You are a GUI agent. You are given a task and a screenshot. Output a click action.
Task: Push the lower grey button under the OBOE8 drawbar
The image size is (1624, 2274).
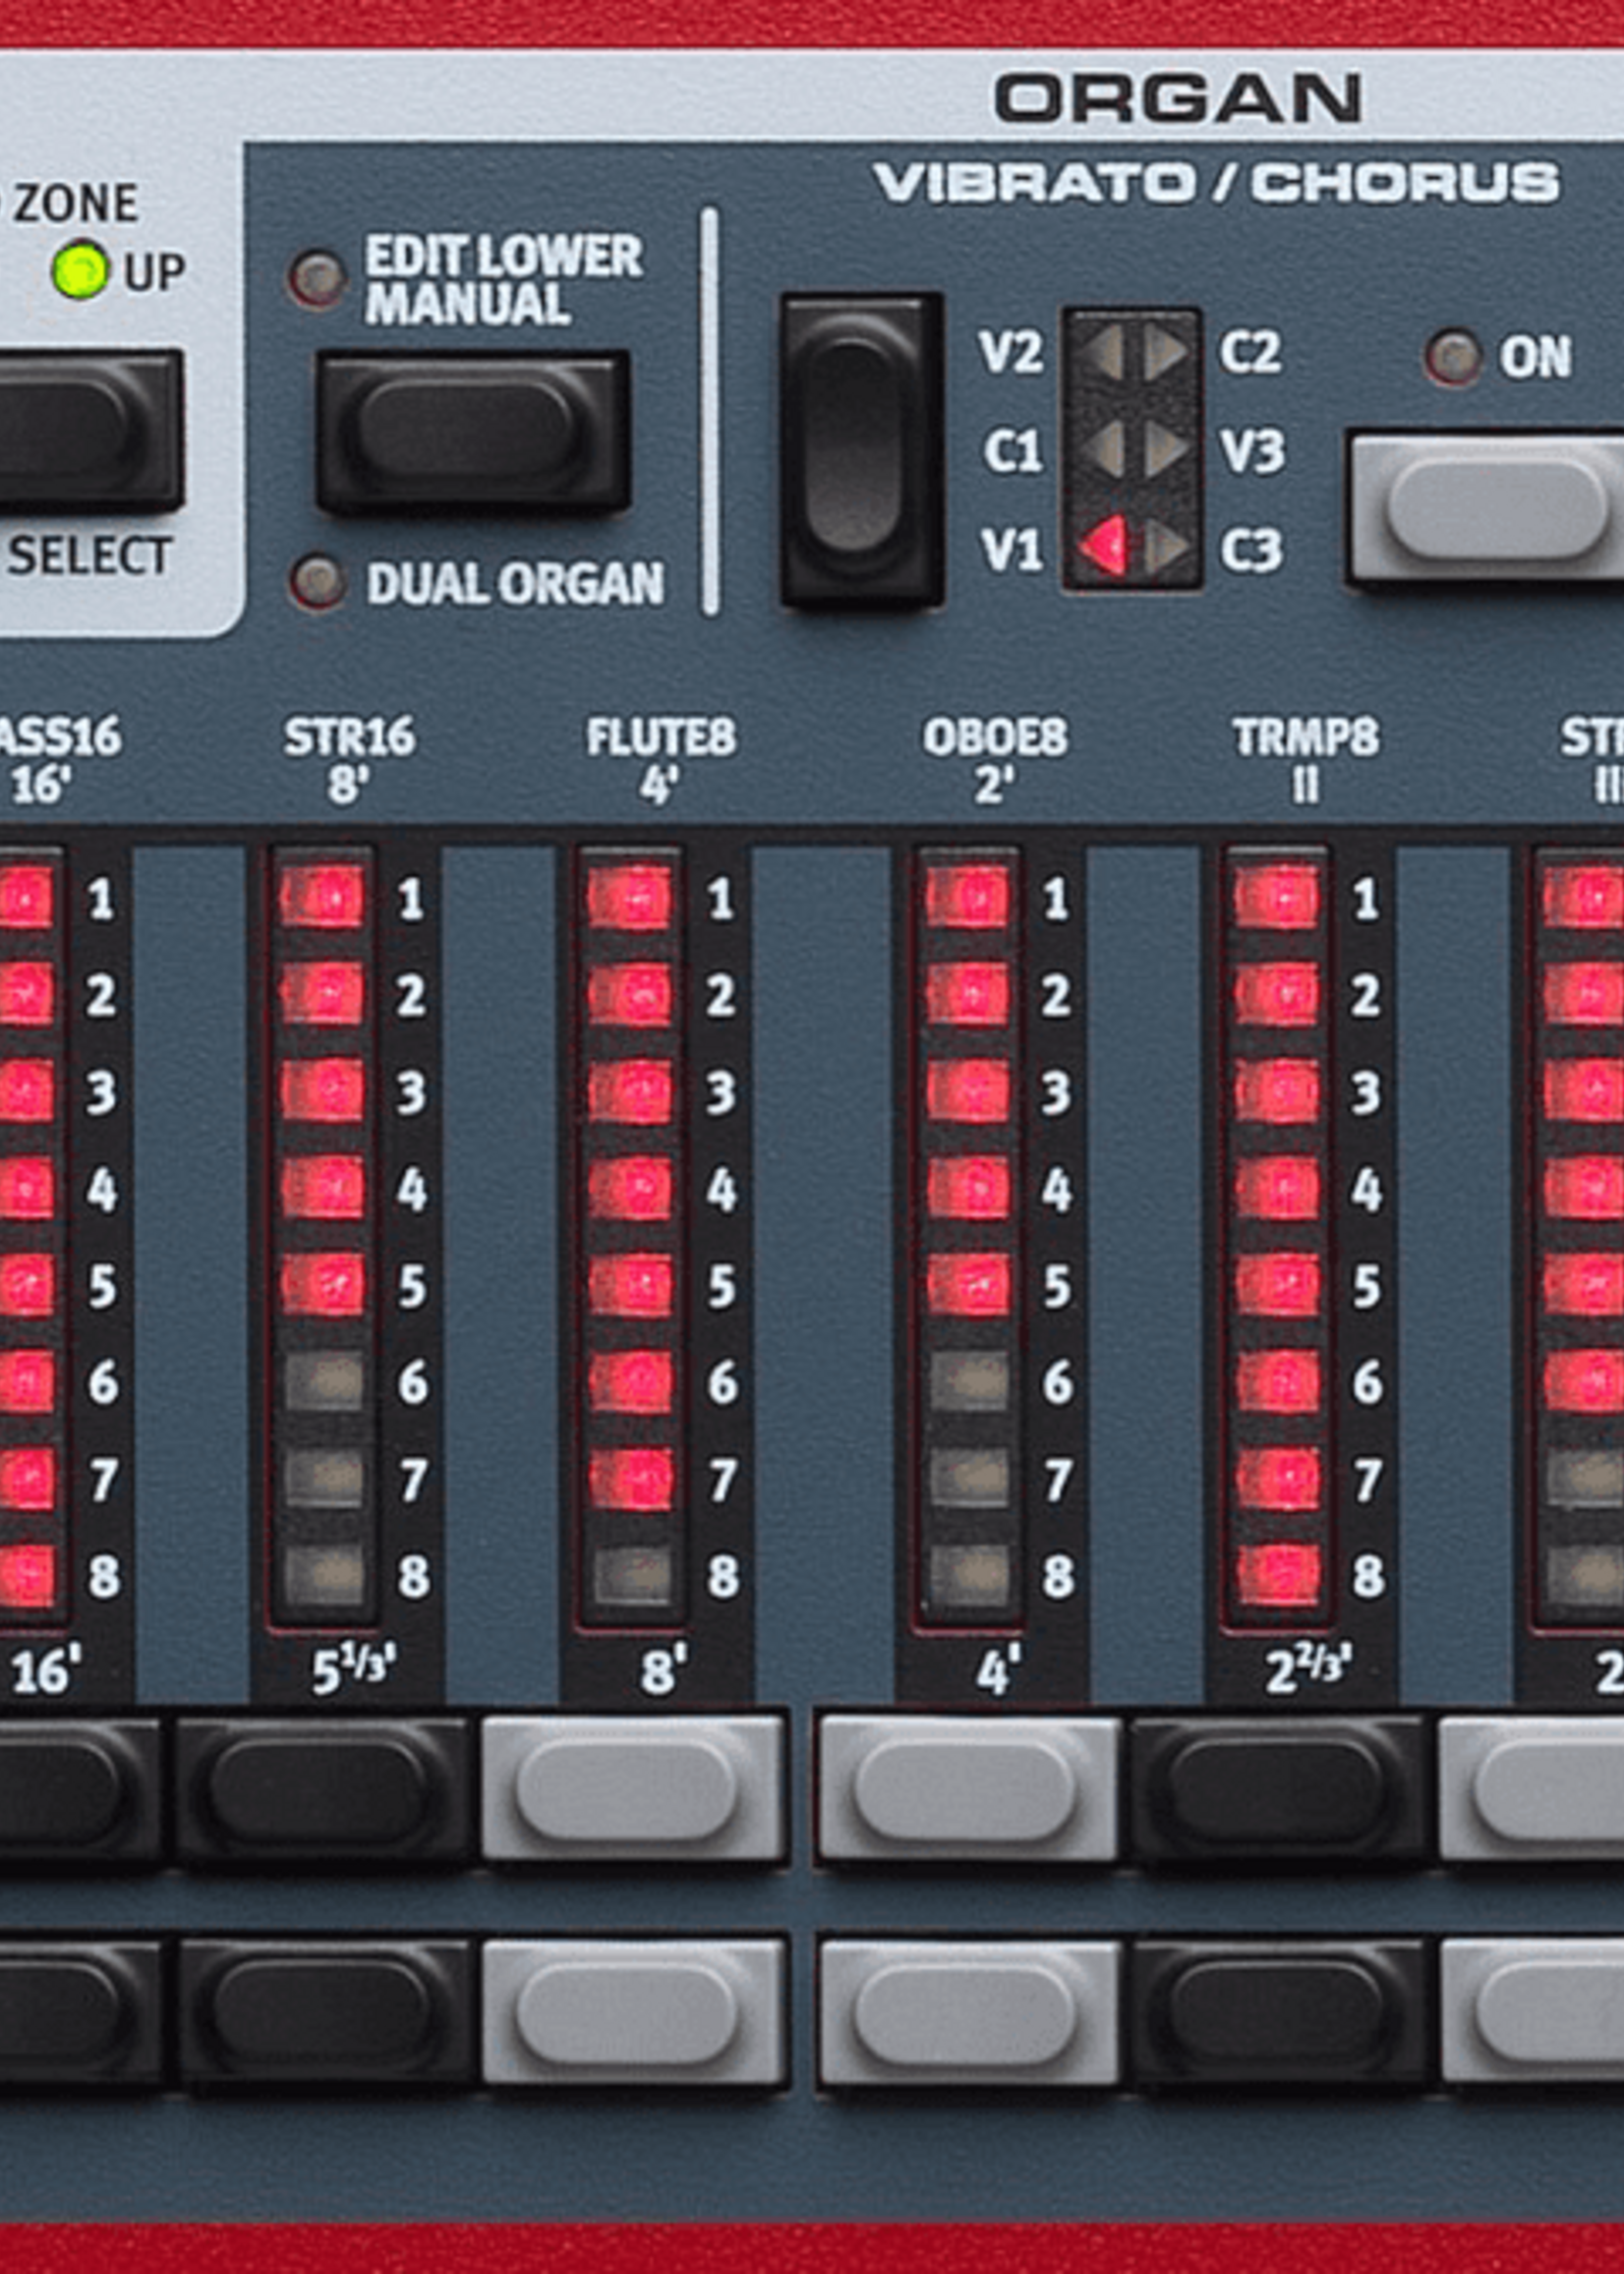point(968,2011)
